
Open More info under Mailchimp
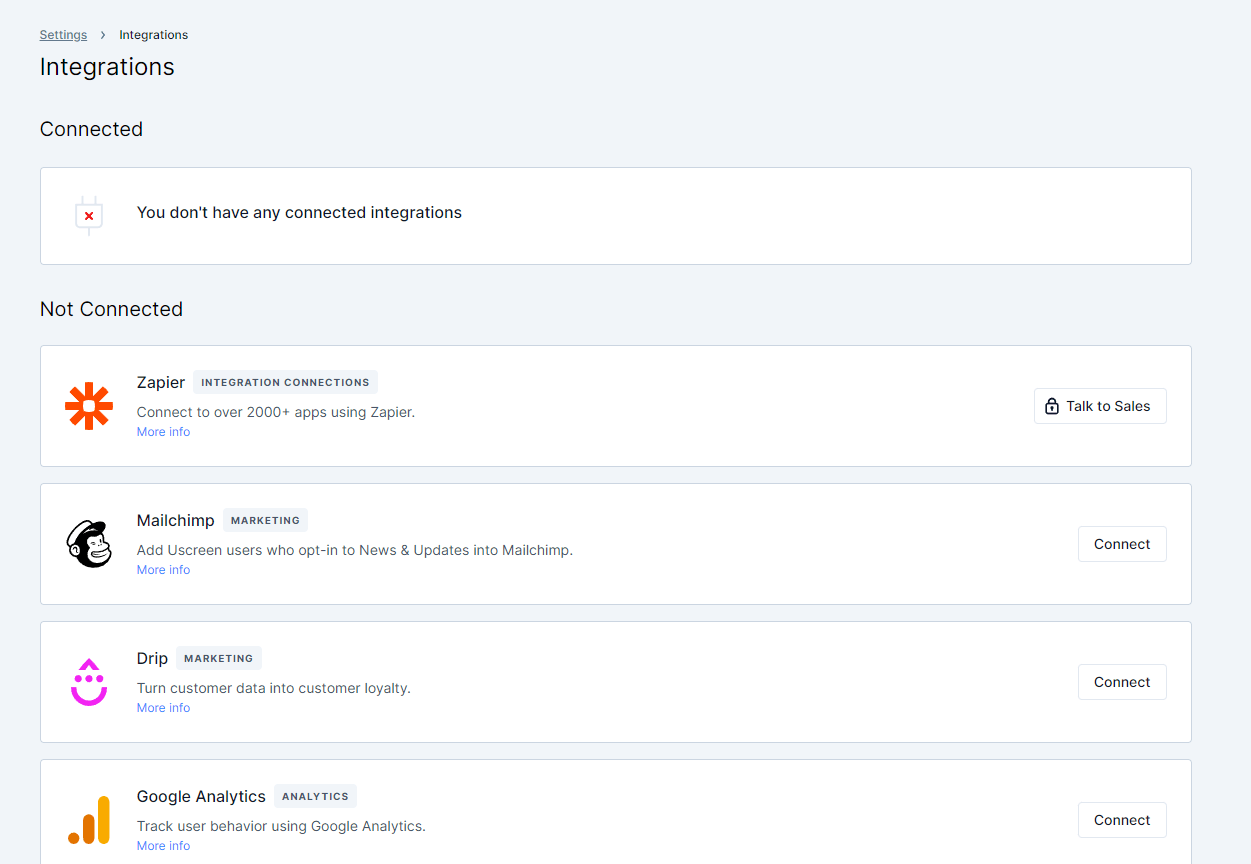coord(163,569)
